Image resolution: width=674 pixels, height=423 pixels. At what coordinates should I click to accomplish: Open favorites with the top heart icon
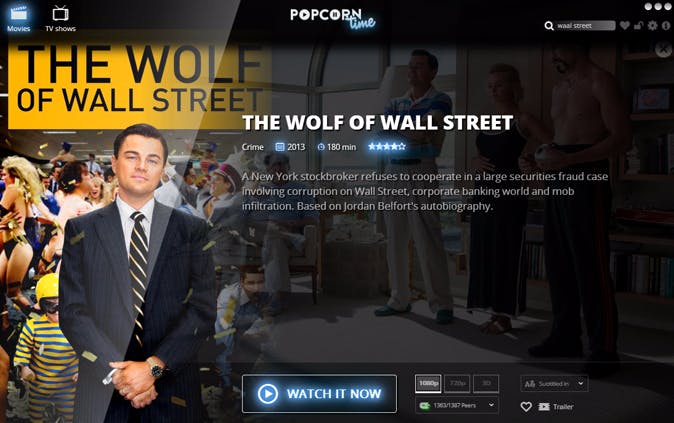click(x=625, y=25)
